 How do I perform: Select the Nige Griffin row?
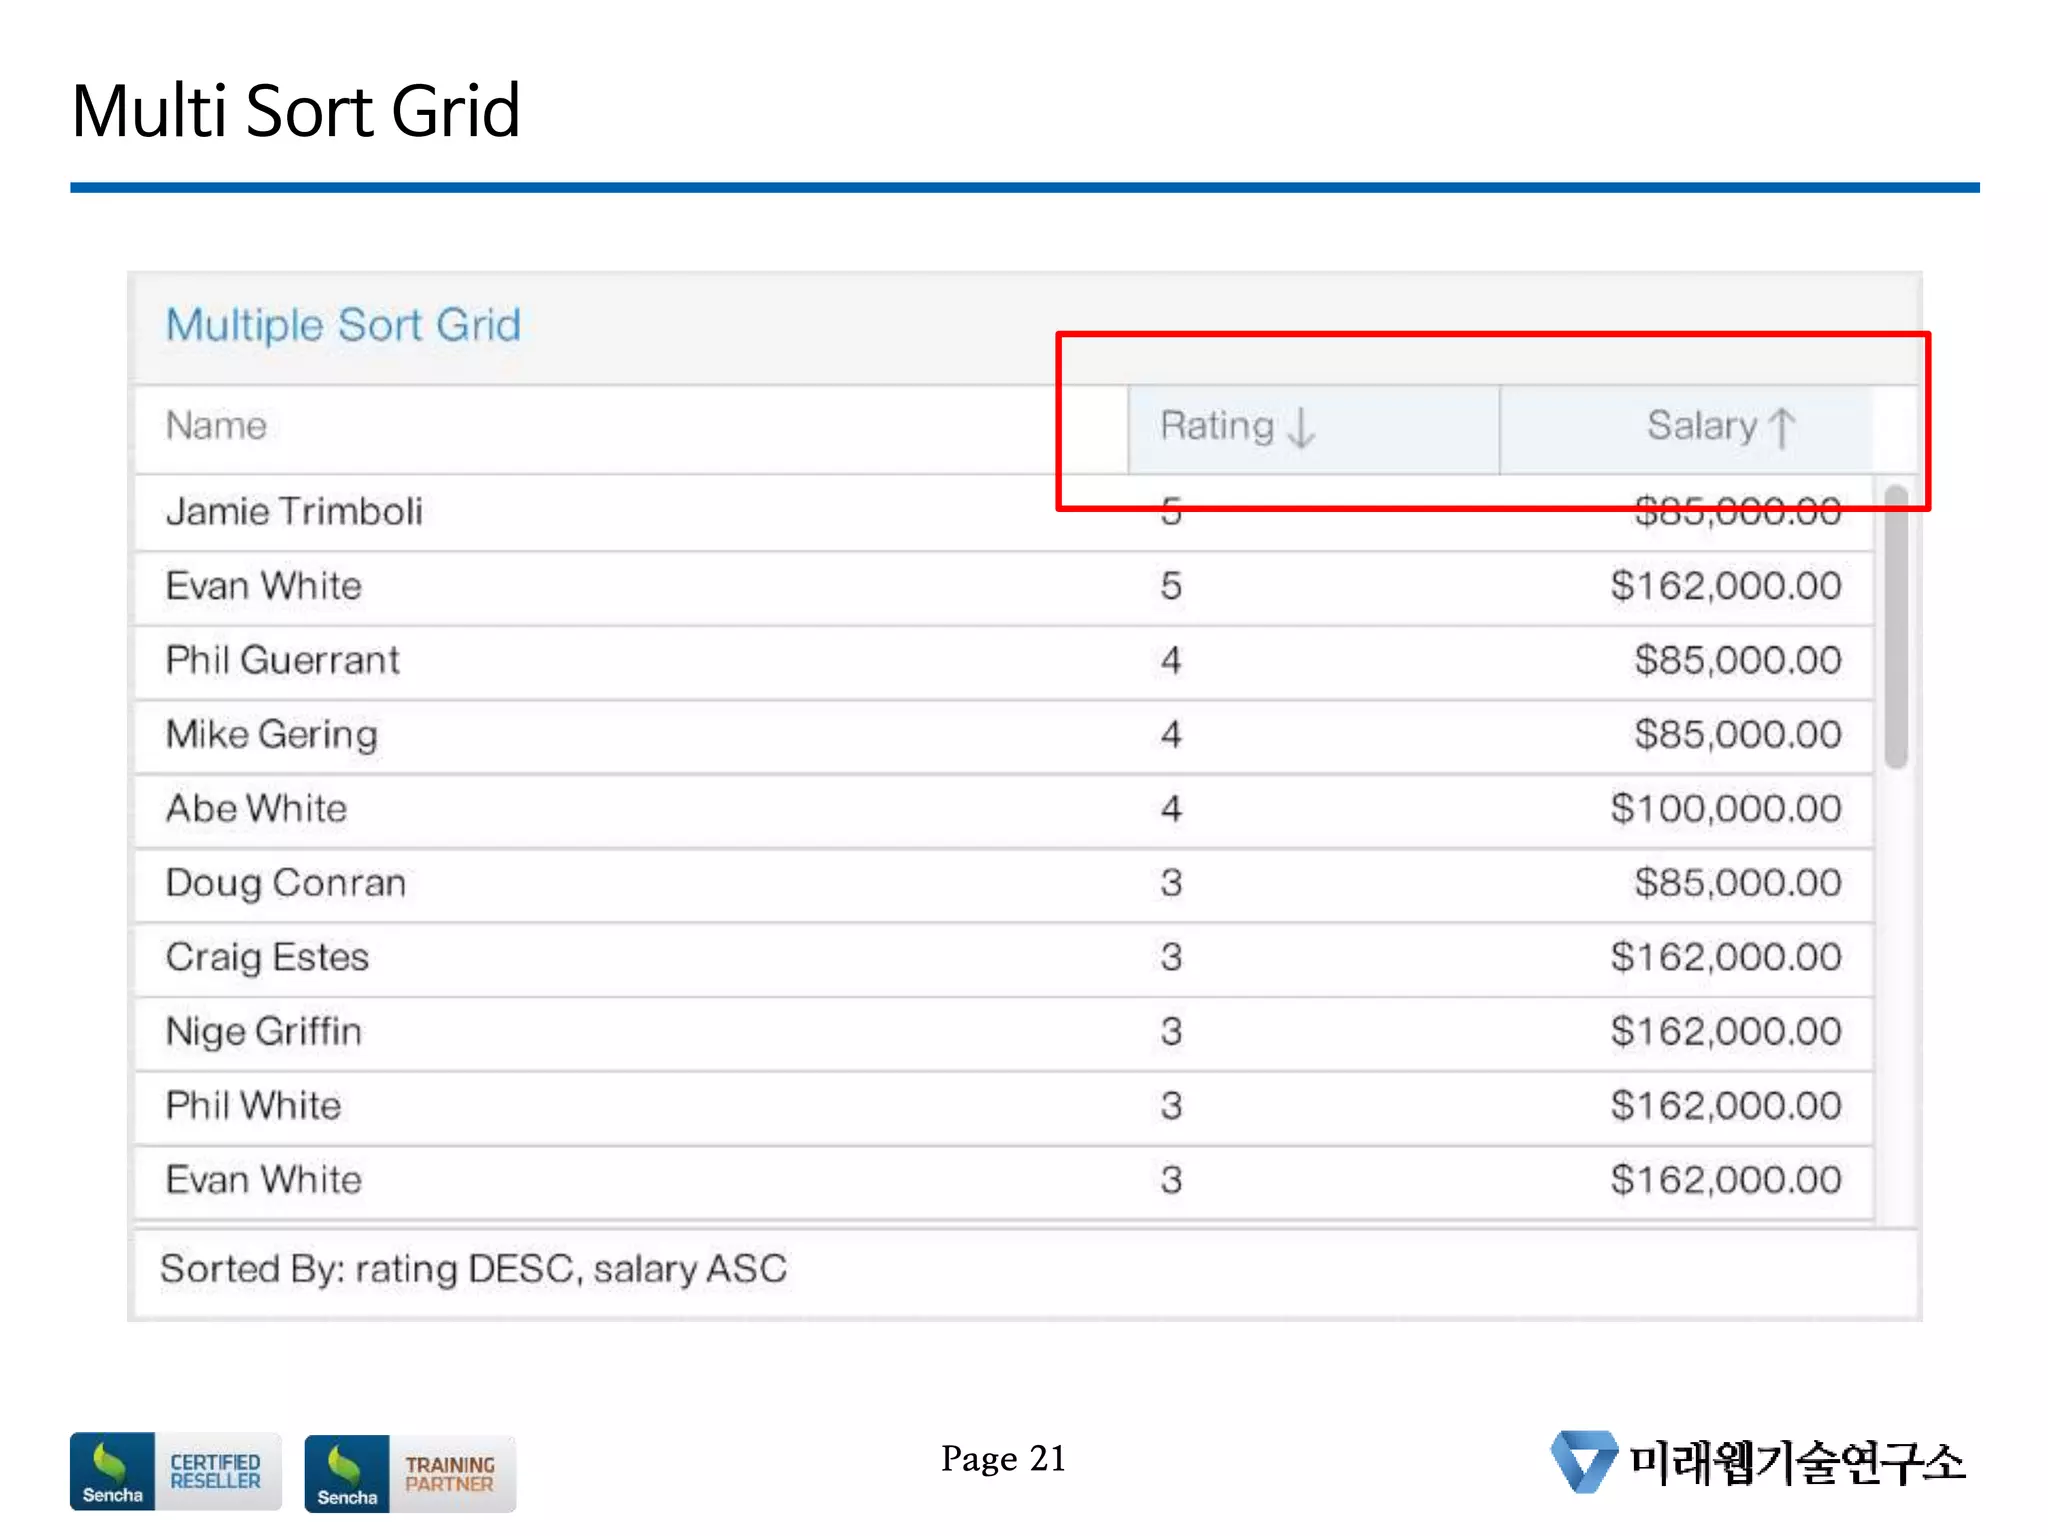click(x=263, y=1032)
